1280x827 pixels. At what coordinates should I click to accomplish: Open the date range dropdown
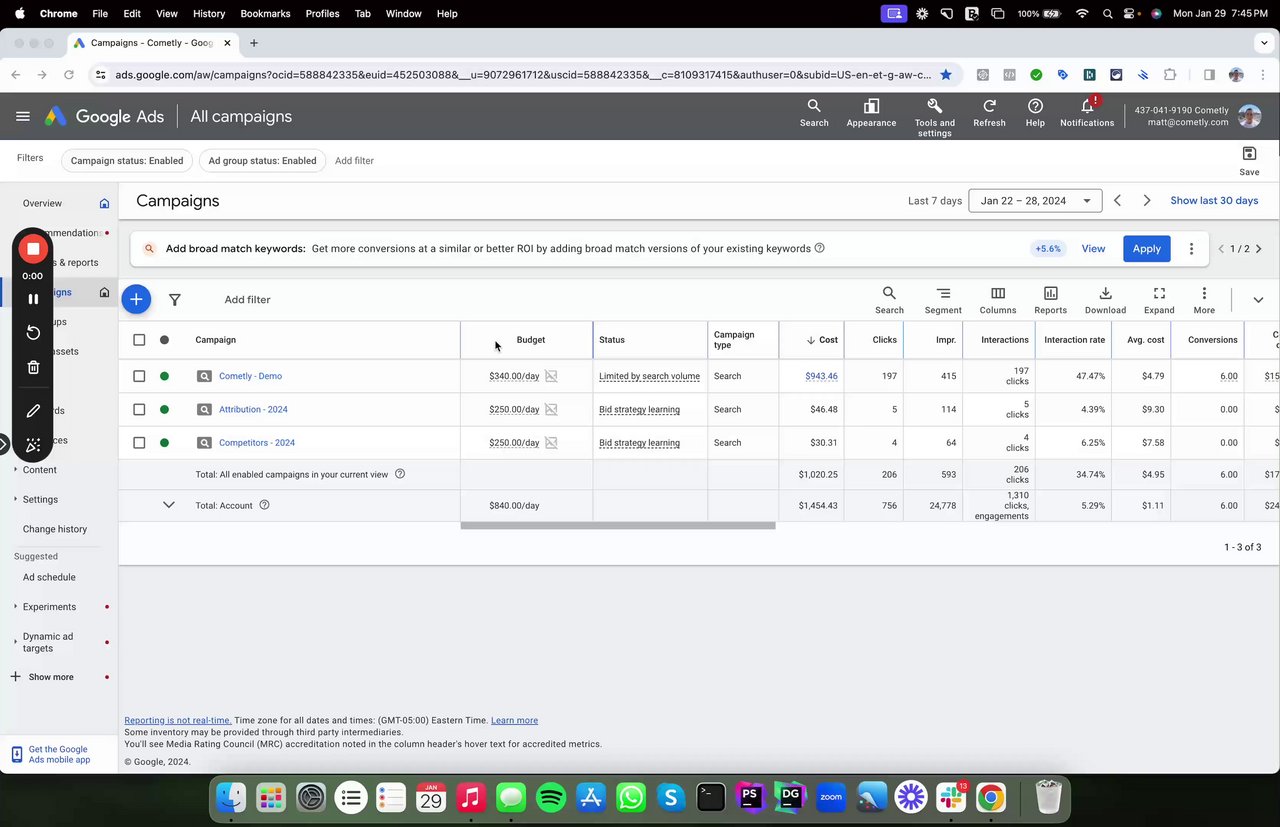point(1035,201)
